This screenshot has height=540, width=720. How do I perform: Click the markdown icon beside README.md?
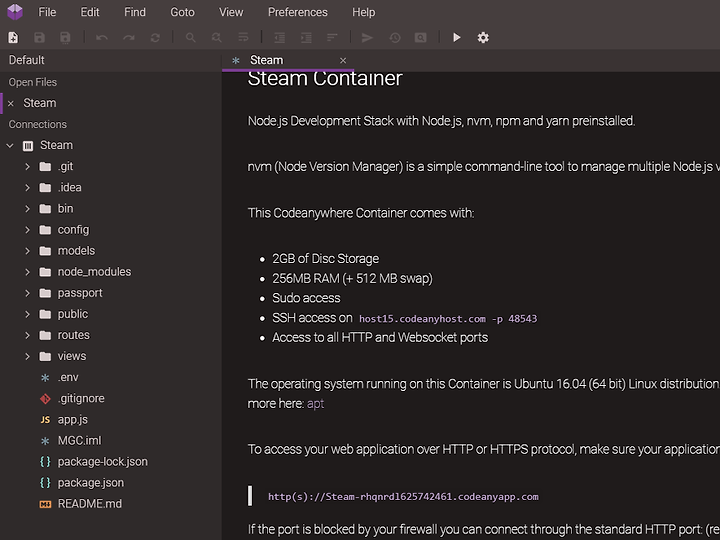click(x=45, y=504)
